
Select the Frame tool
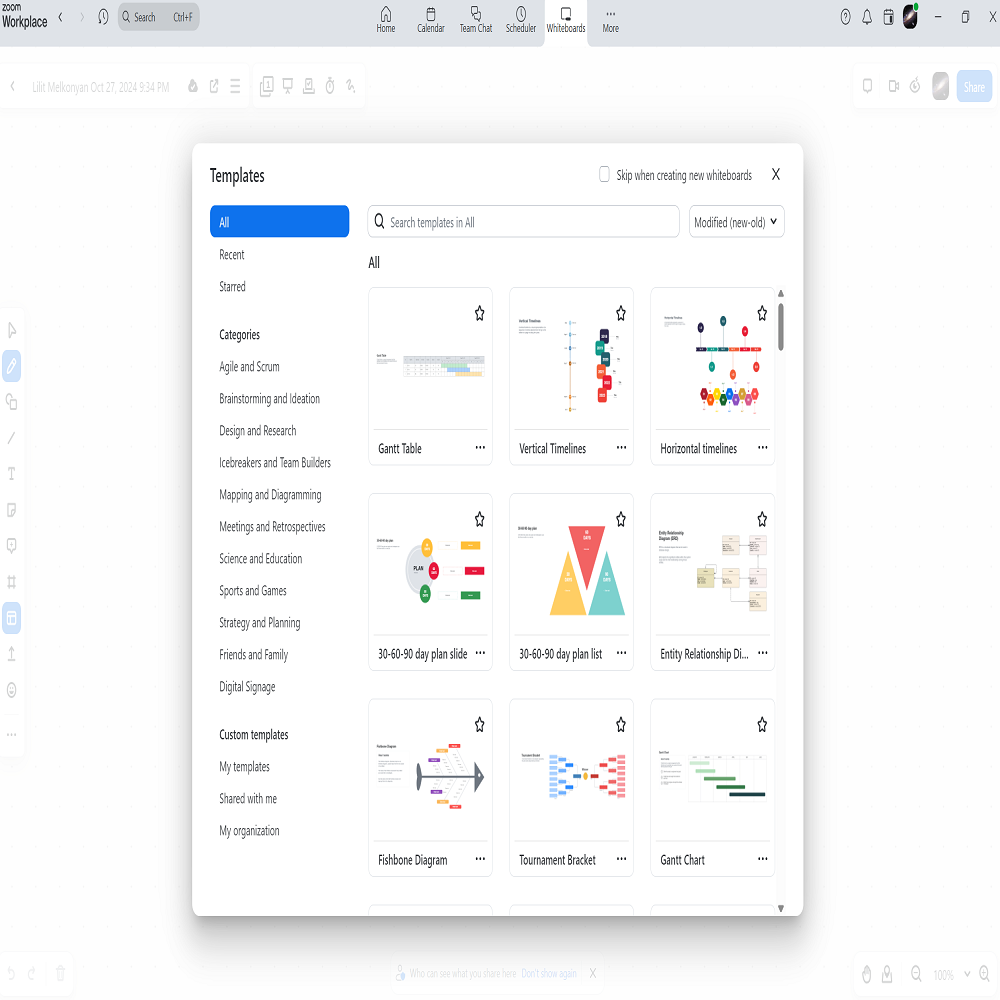point(11,582)
